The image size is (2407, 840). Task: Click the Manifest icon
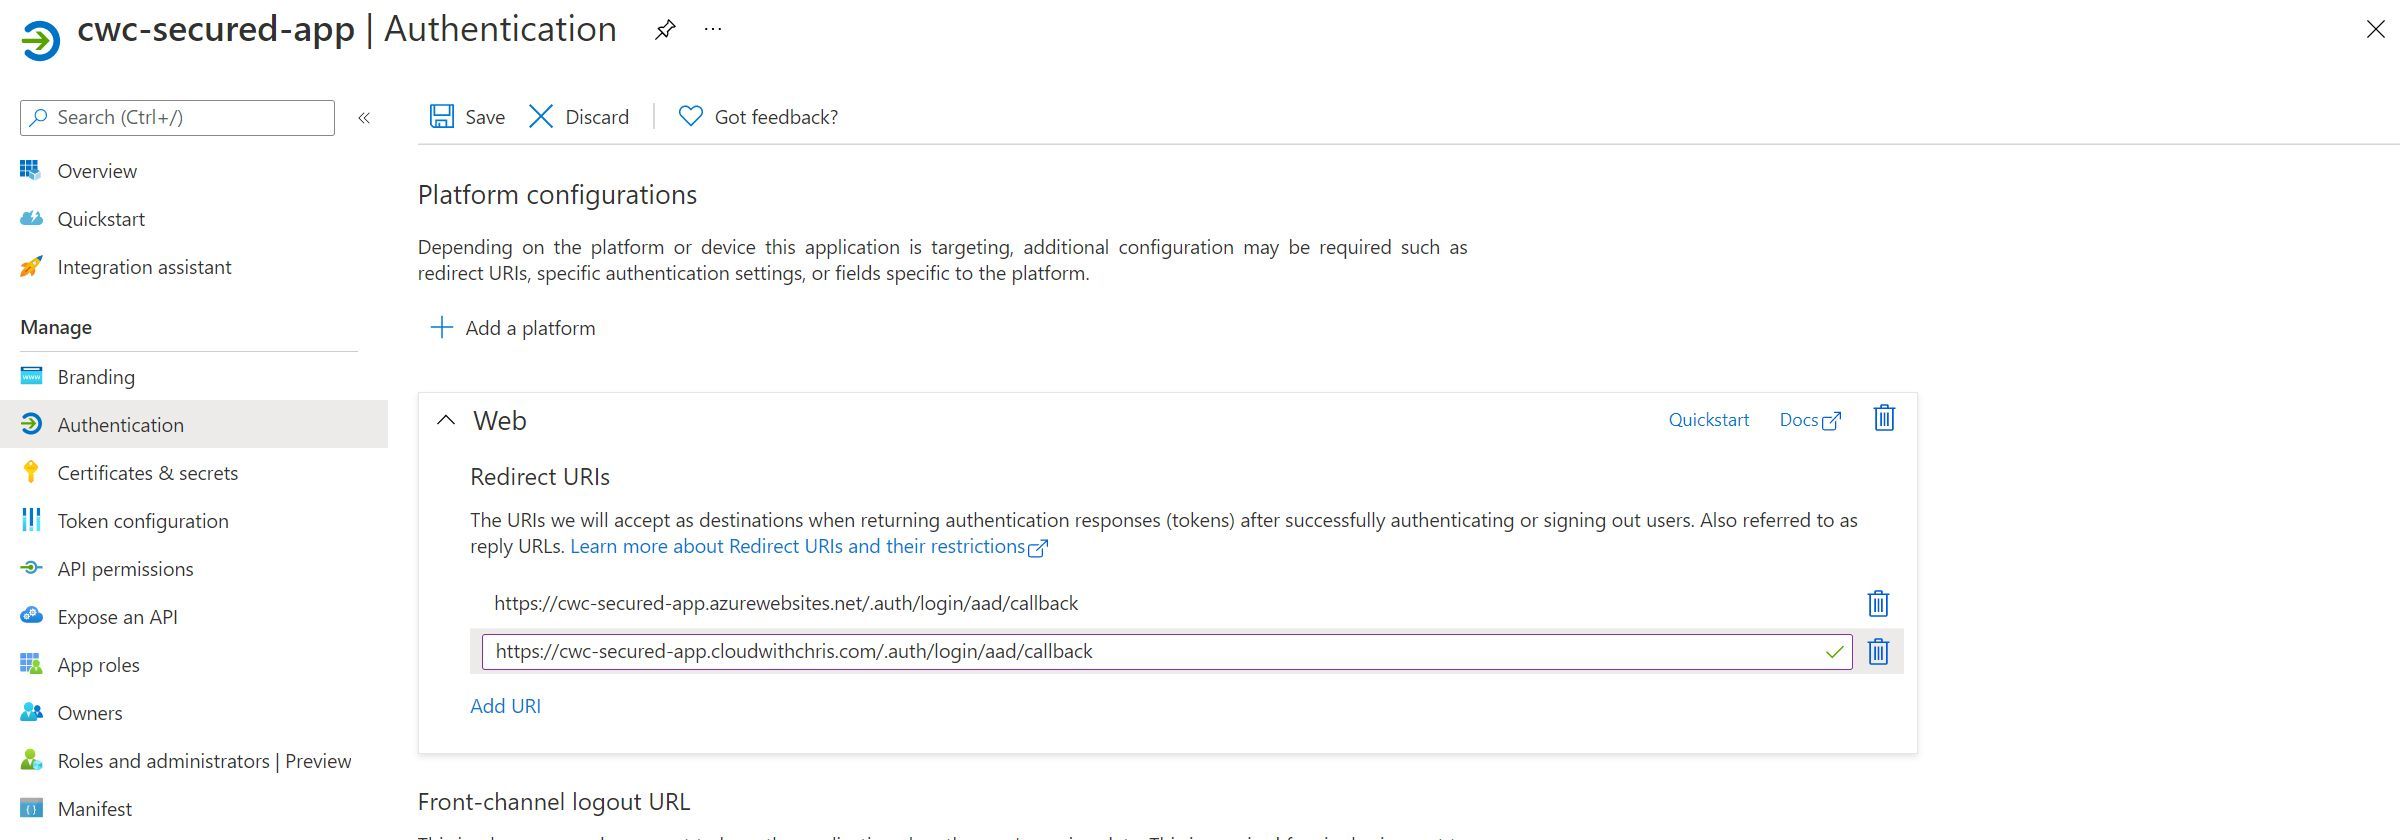click(x=31, y=808)
